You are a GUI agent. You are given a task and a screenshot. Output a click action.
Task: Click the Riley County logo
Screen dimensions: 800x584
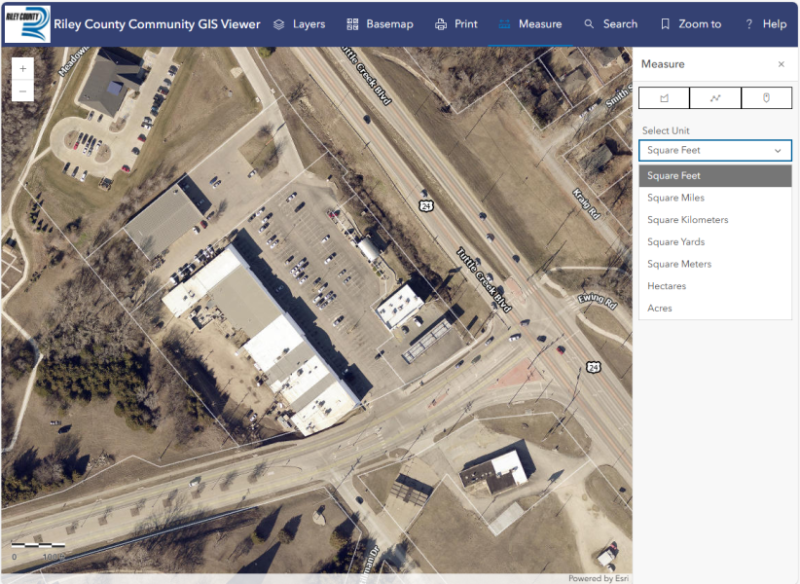[28, 24]
